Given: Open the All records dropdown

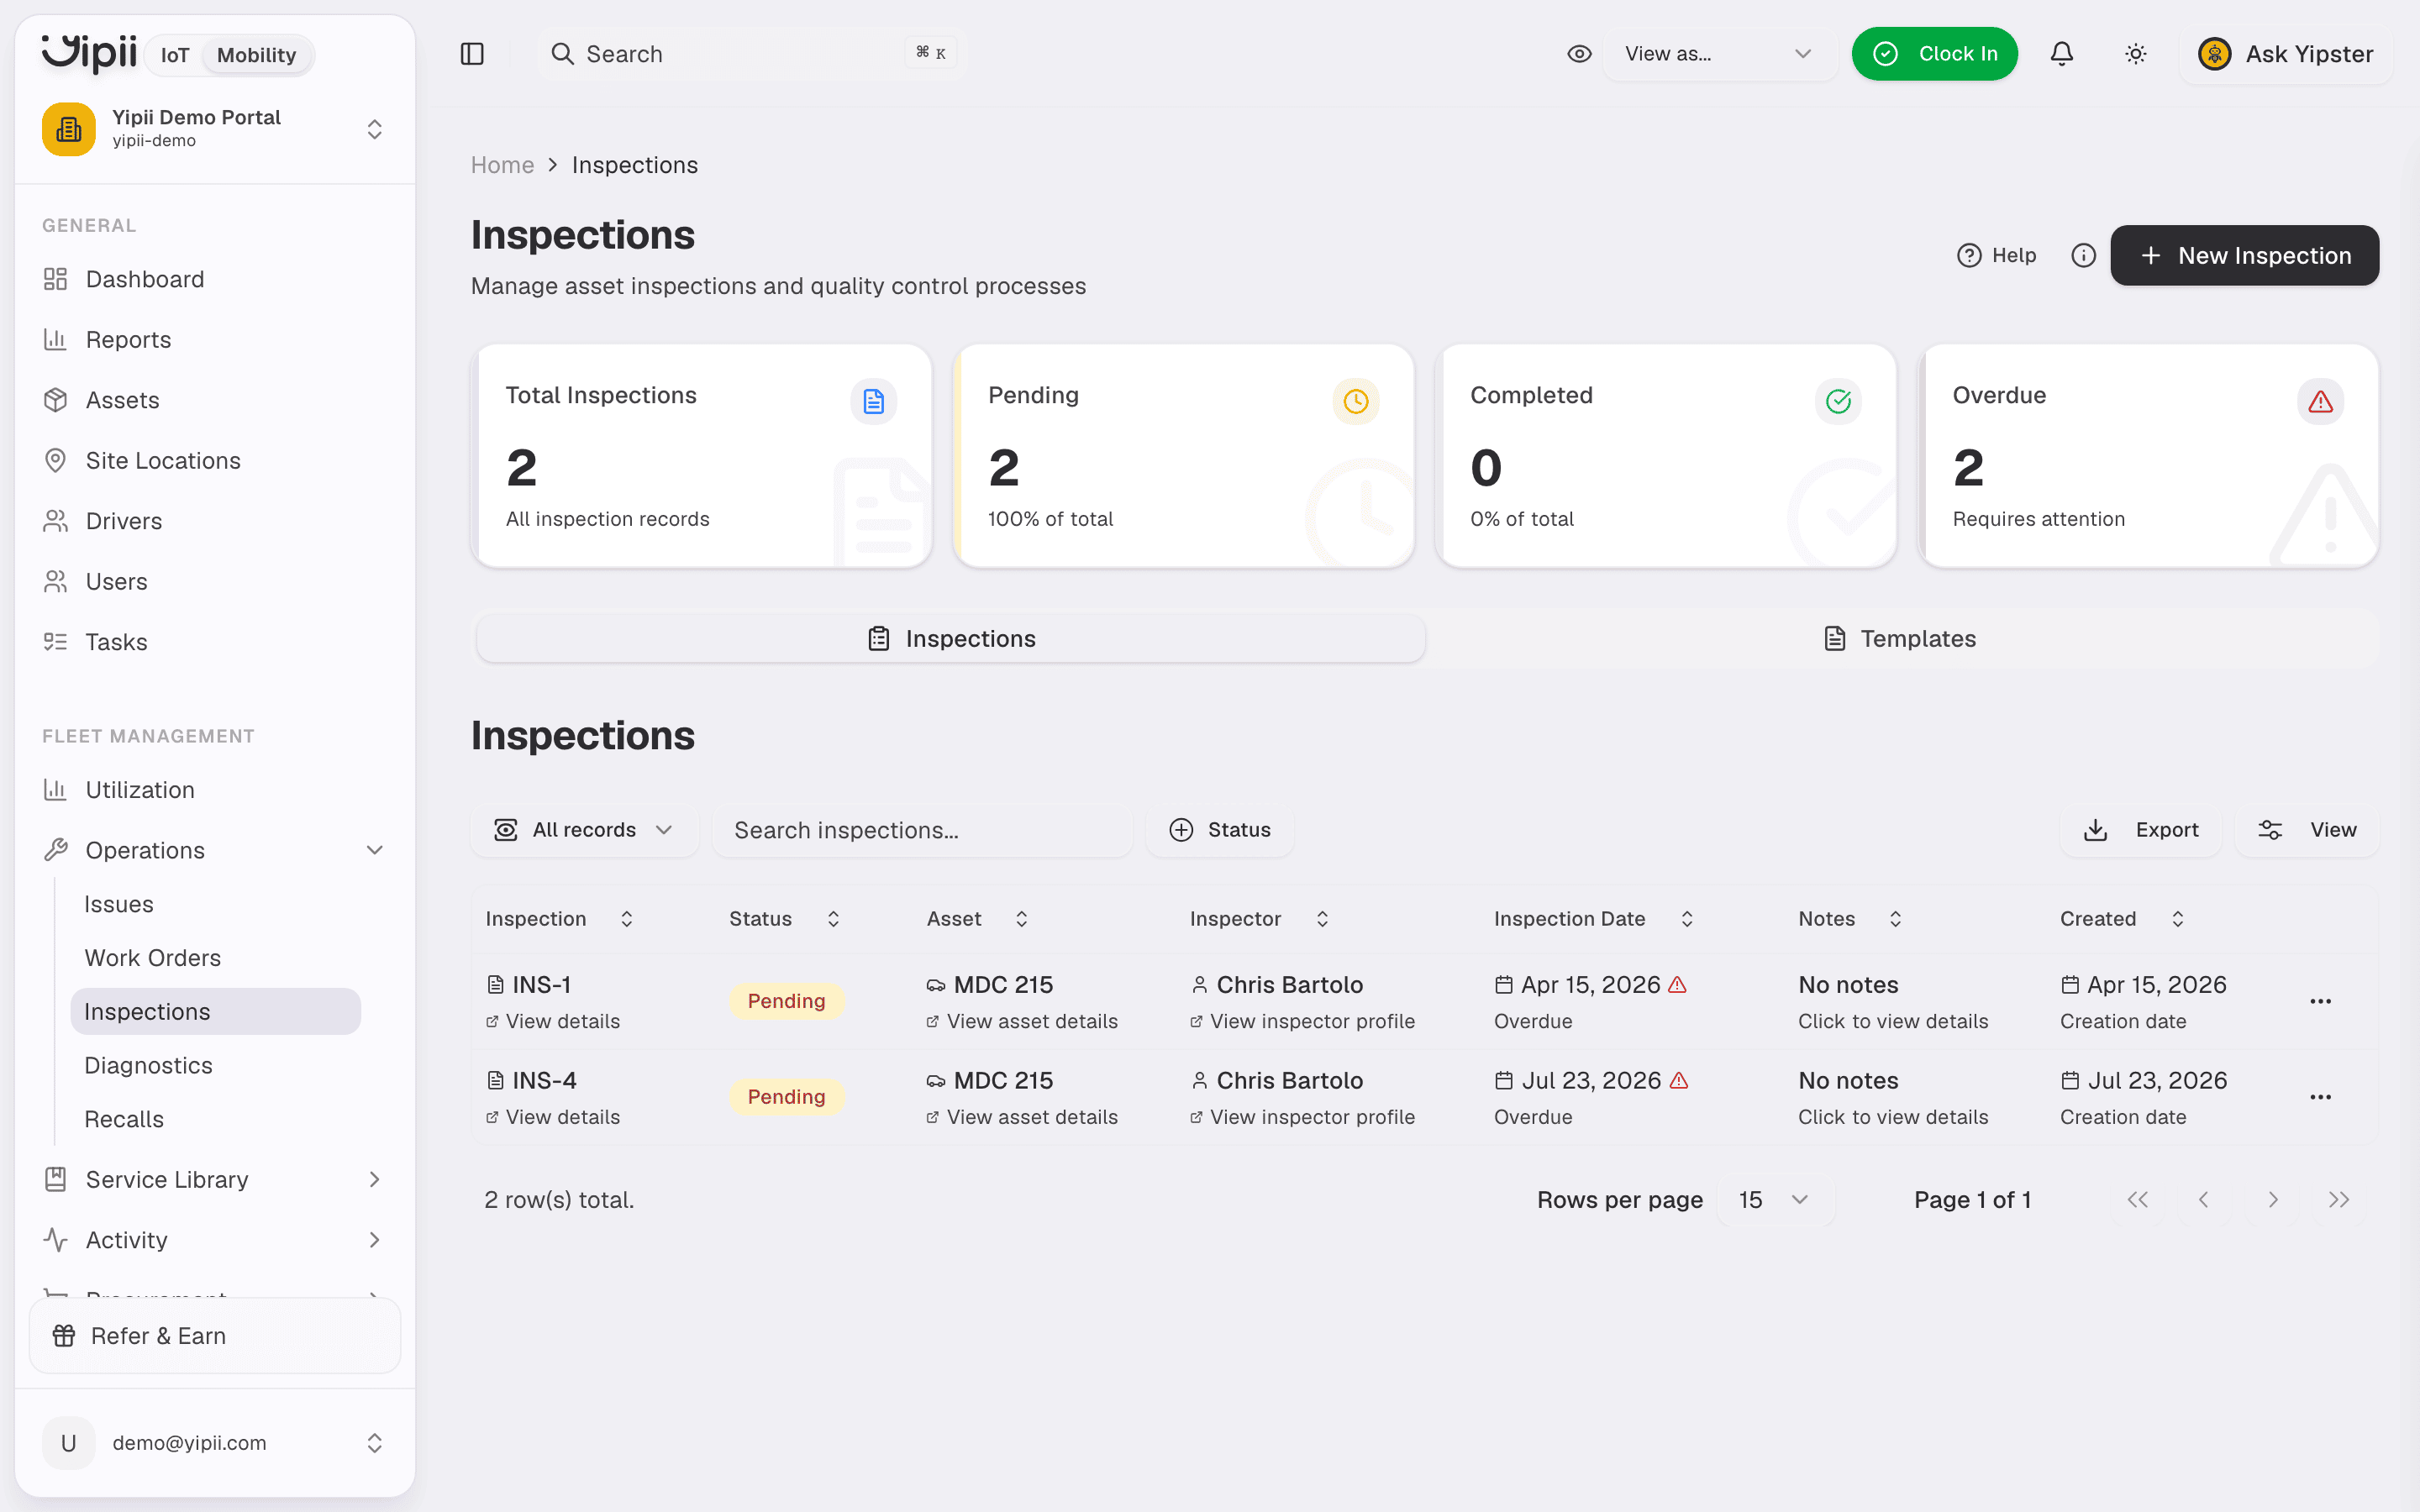Looking at the screenshot, I should (x=584, y=830).
